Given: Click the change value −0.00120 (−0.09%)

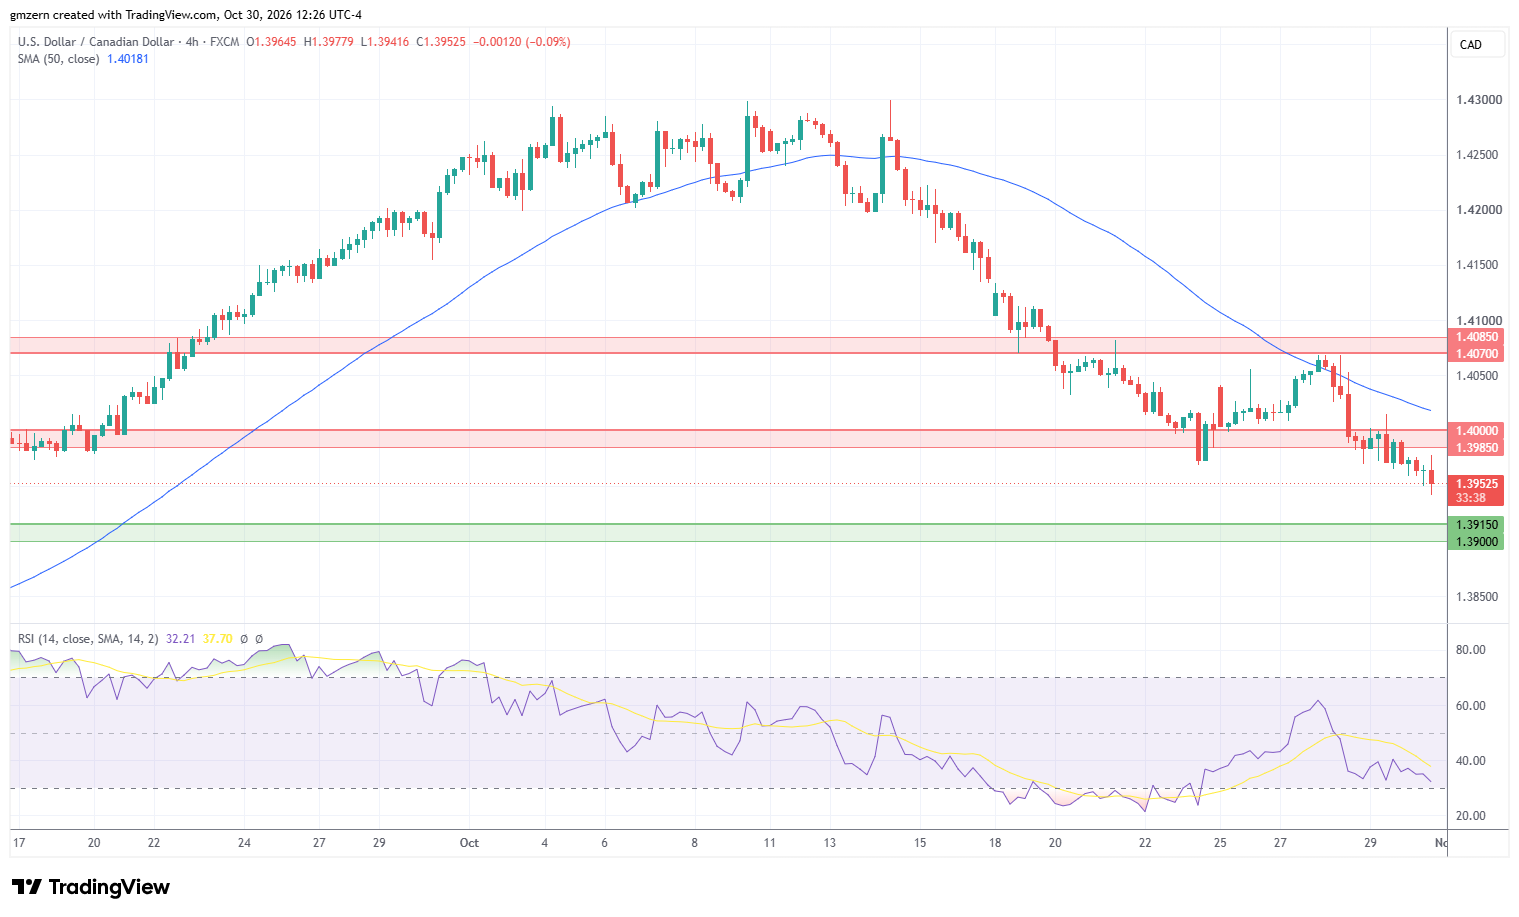Looking at the screenshot, I should pos(522,42).
